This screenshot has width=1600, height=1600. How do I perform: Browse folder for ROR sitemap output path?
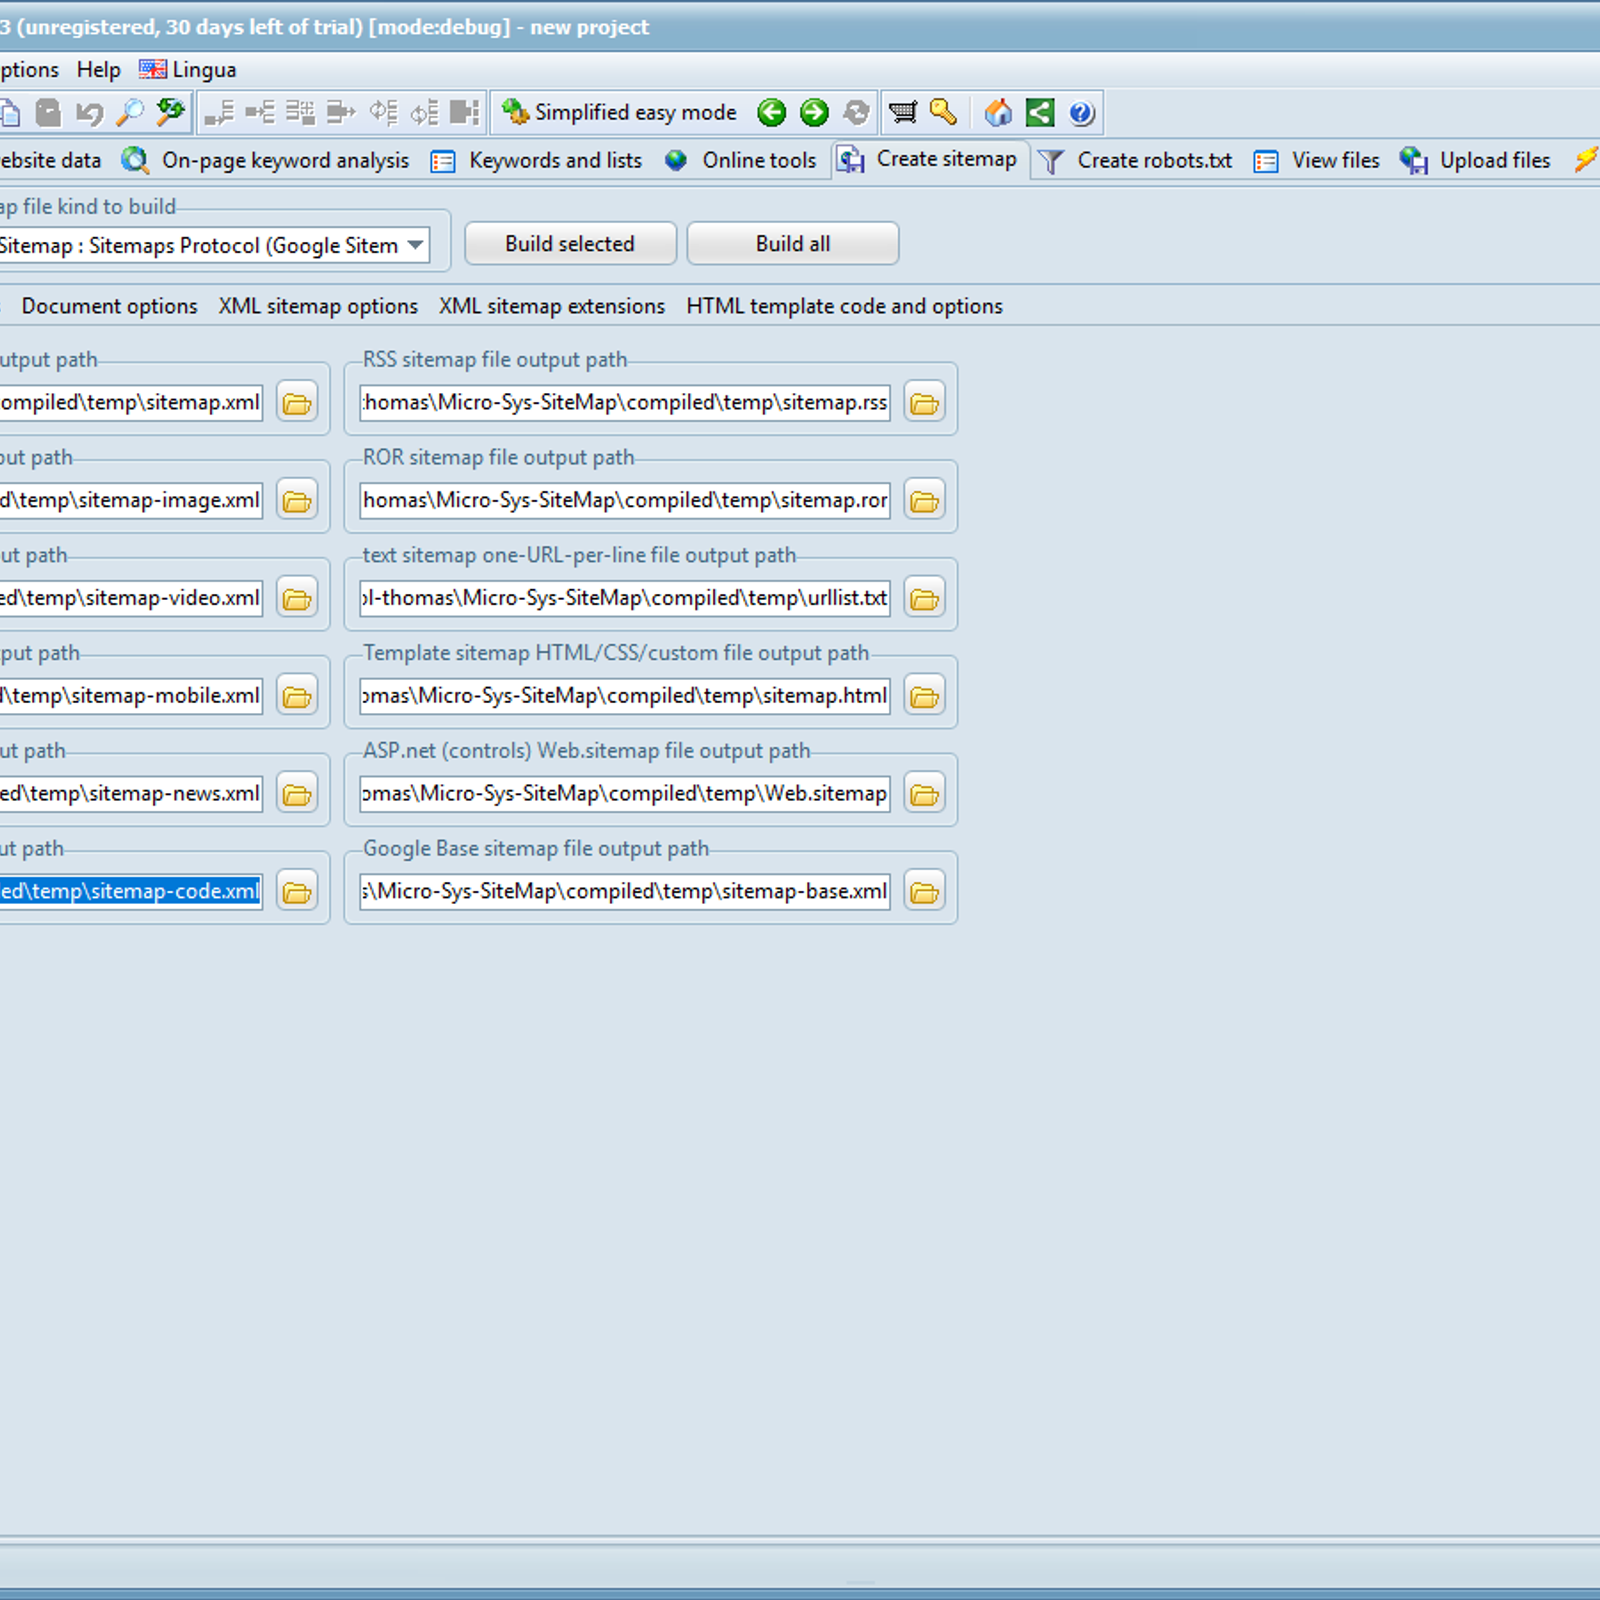click(925, 501)
